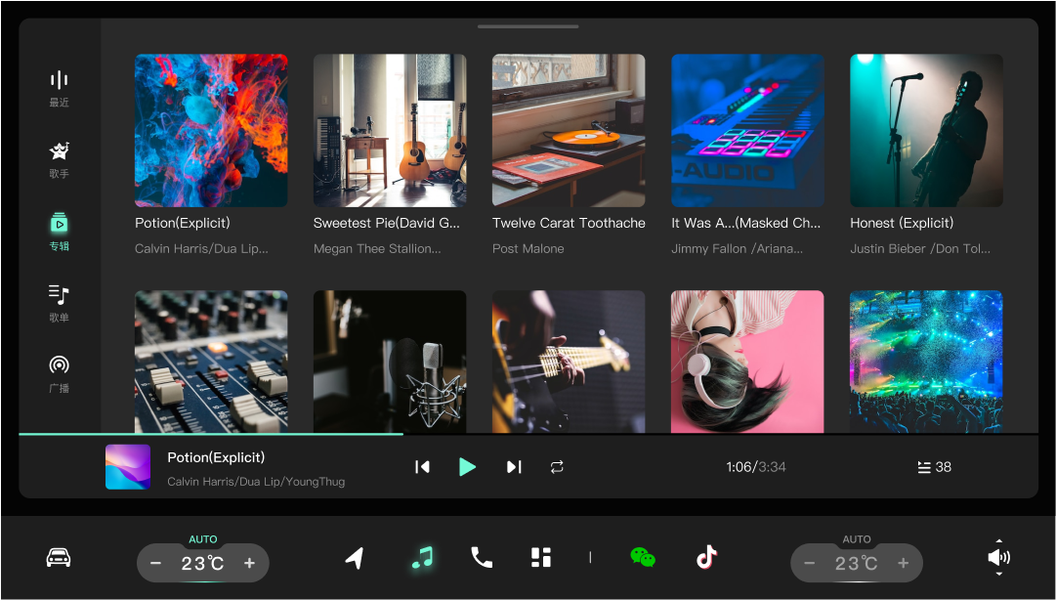Open the phone app icon
The height and width of the screenshot is (600, 1056).
[482, 558]
